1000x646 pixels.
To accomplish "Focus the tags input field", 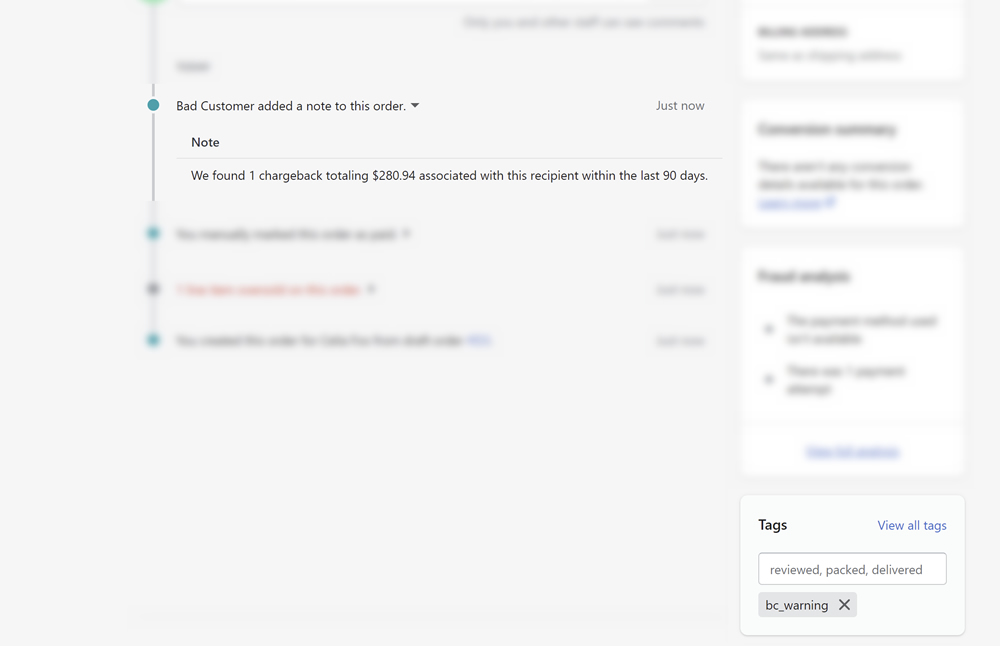I will [852, 569].
